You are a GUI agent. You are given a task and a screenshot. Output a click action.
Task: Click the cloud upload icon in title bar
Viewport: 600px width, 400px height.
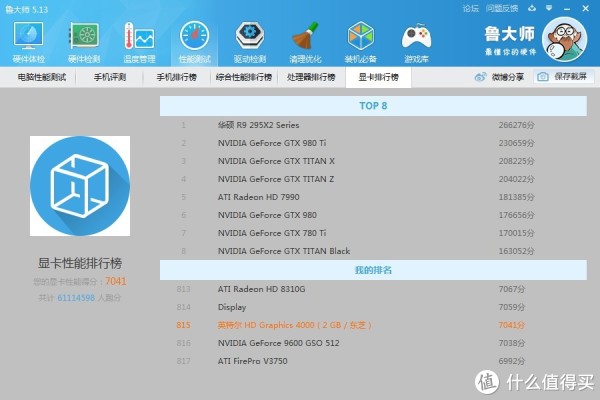pos(532,8)
